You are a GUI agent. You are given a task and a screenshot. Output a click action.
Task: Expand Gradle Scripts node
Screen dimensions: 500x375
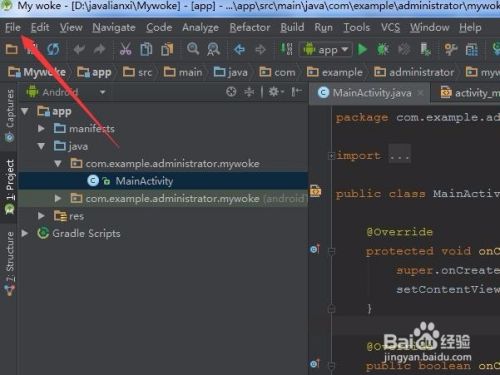[x=25, y=233]
